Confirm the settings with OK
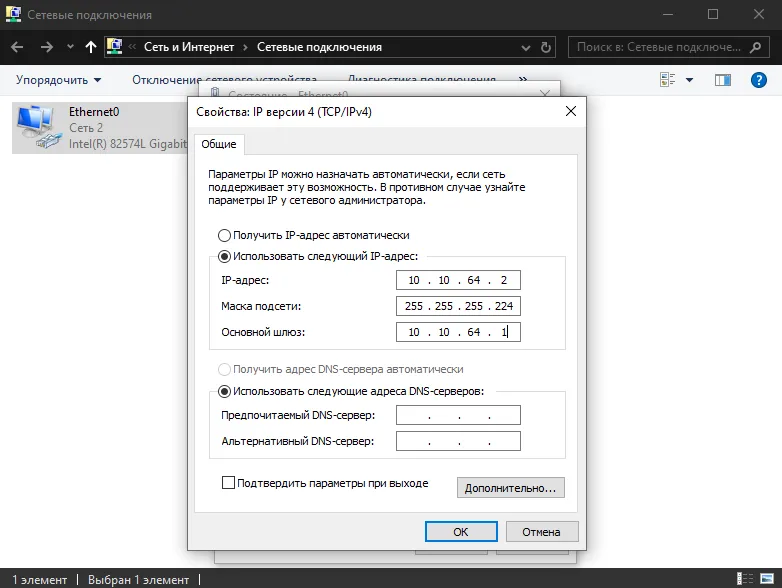 (461, 532)
